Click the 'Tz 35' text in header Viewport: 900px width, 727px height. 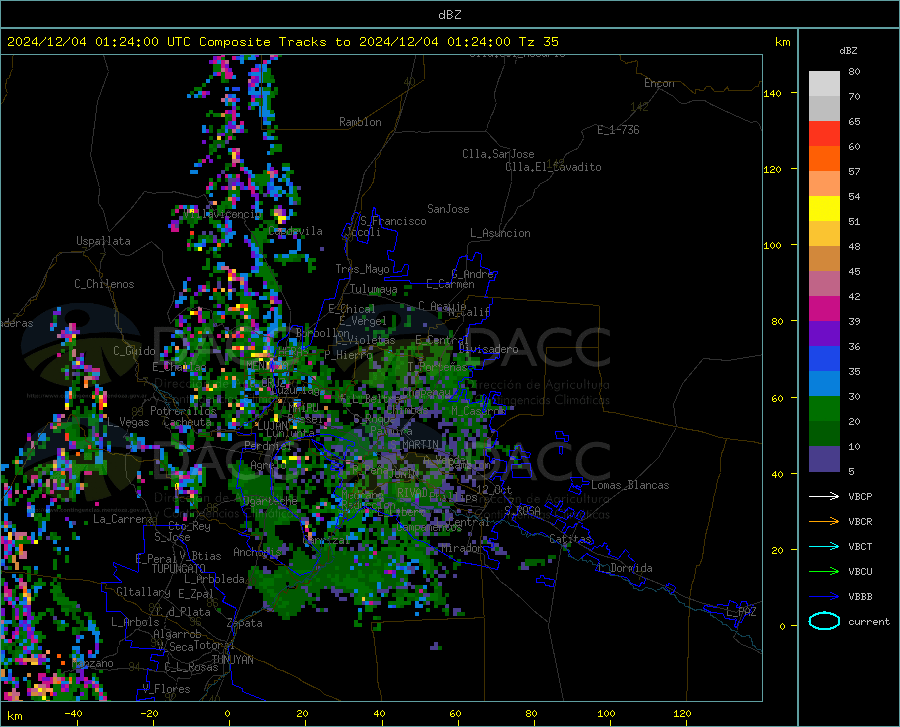538,42
